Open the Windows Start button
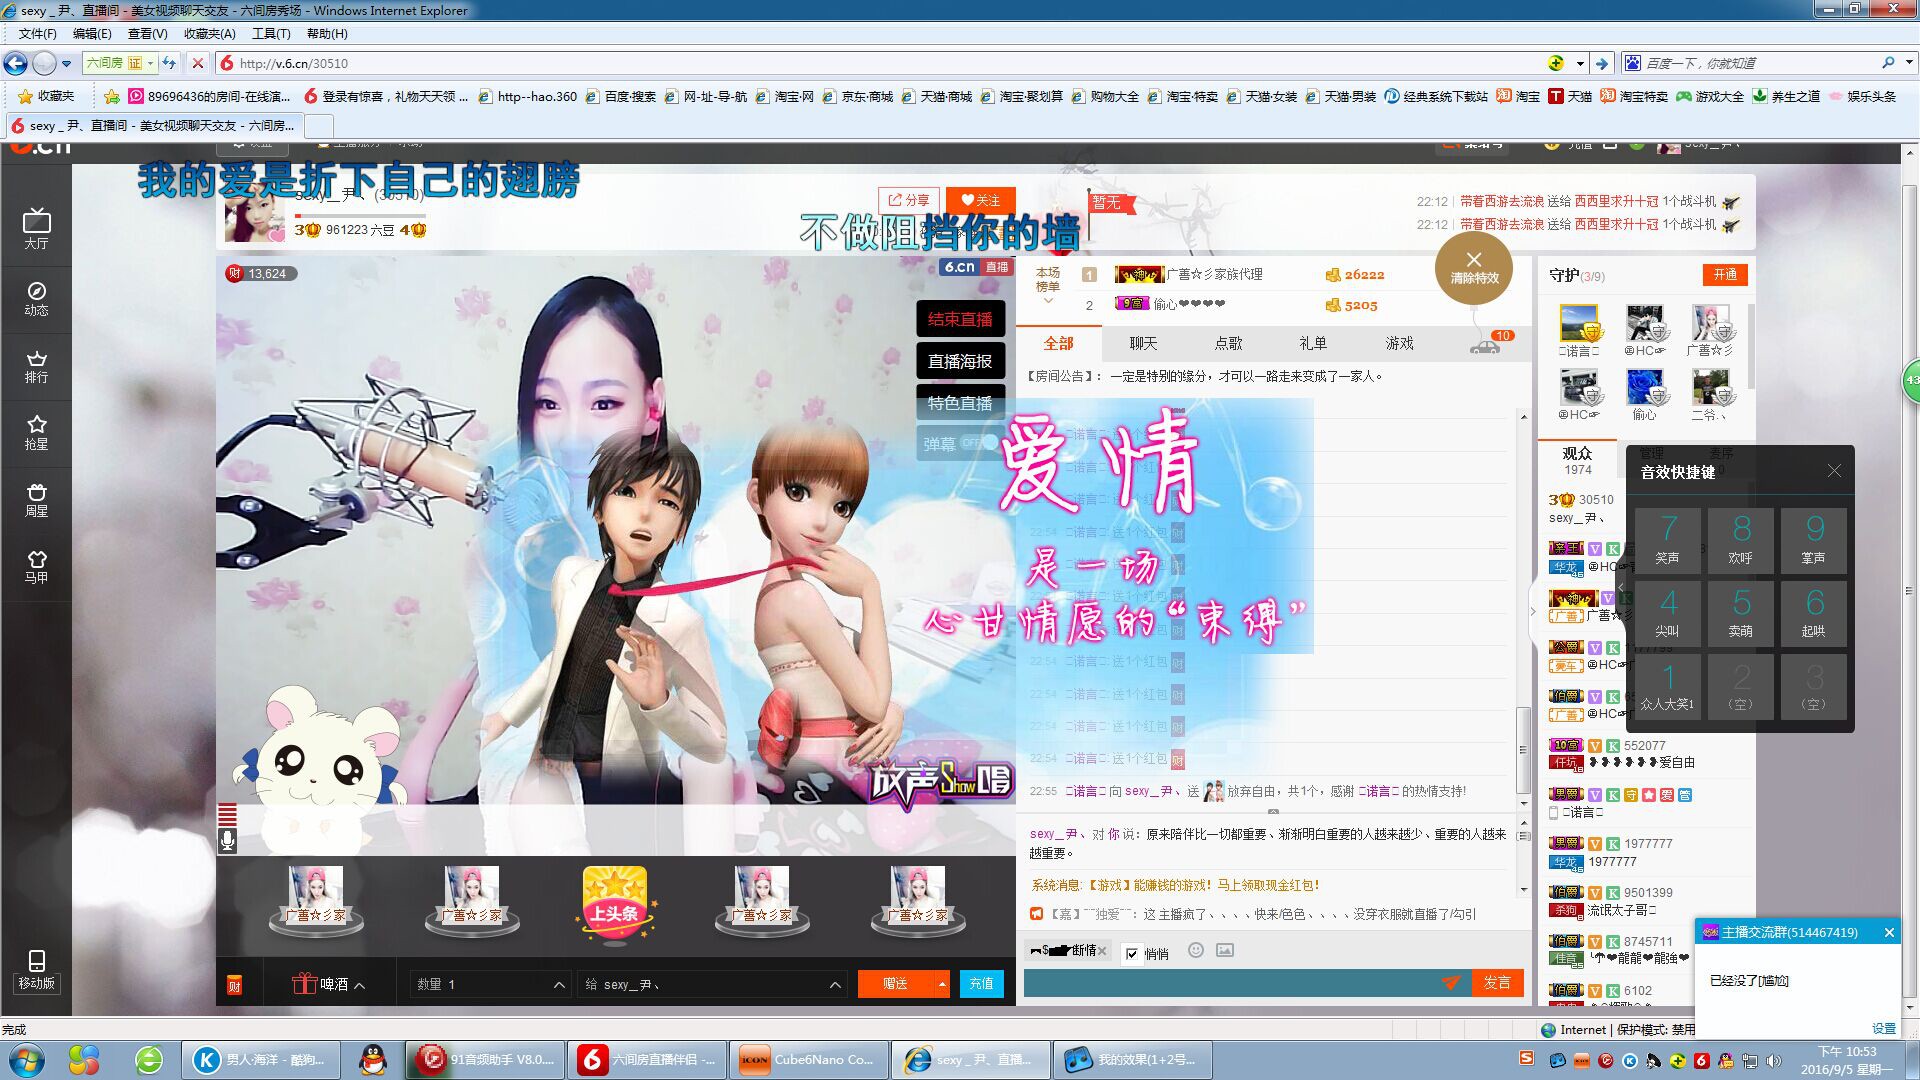Viewport: 1920px width, 1080px height. (27, 1059)
